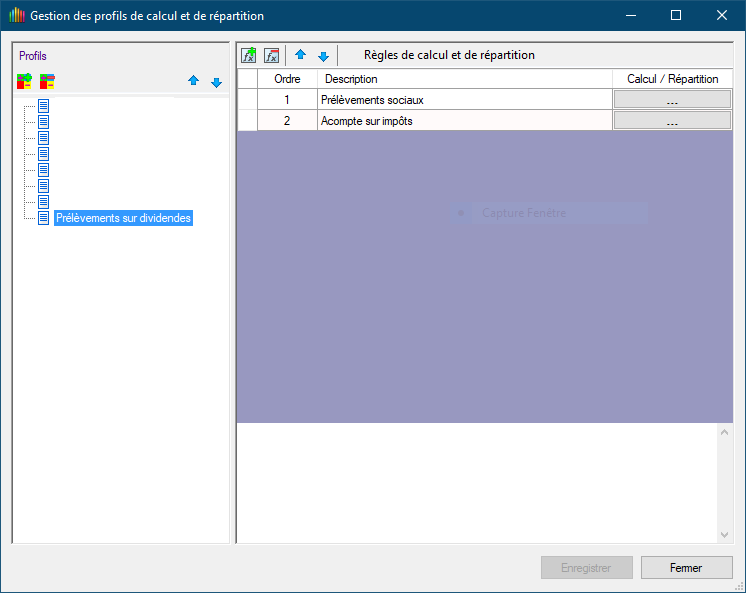Click the Fermer button
The width and height of the screenshot is (746, 593).
pyautogui.click(x=686, y=568)
